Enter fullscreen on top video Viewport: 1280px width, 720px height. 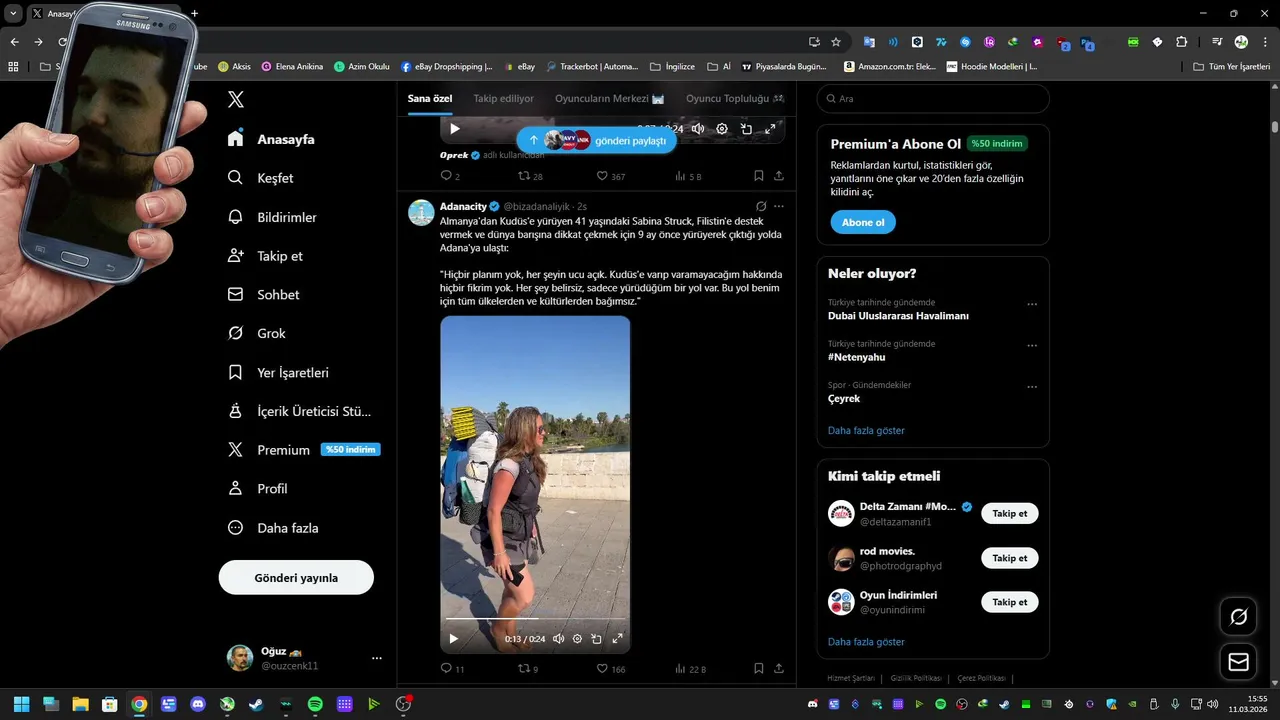point(770,128)
